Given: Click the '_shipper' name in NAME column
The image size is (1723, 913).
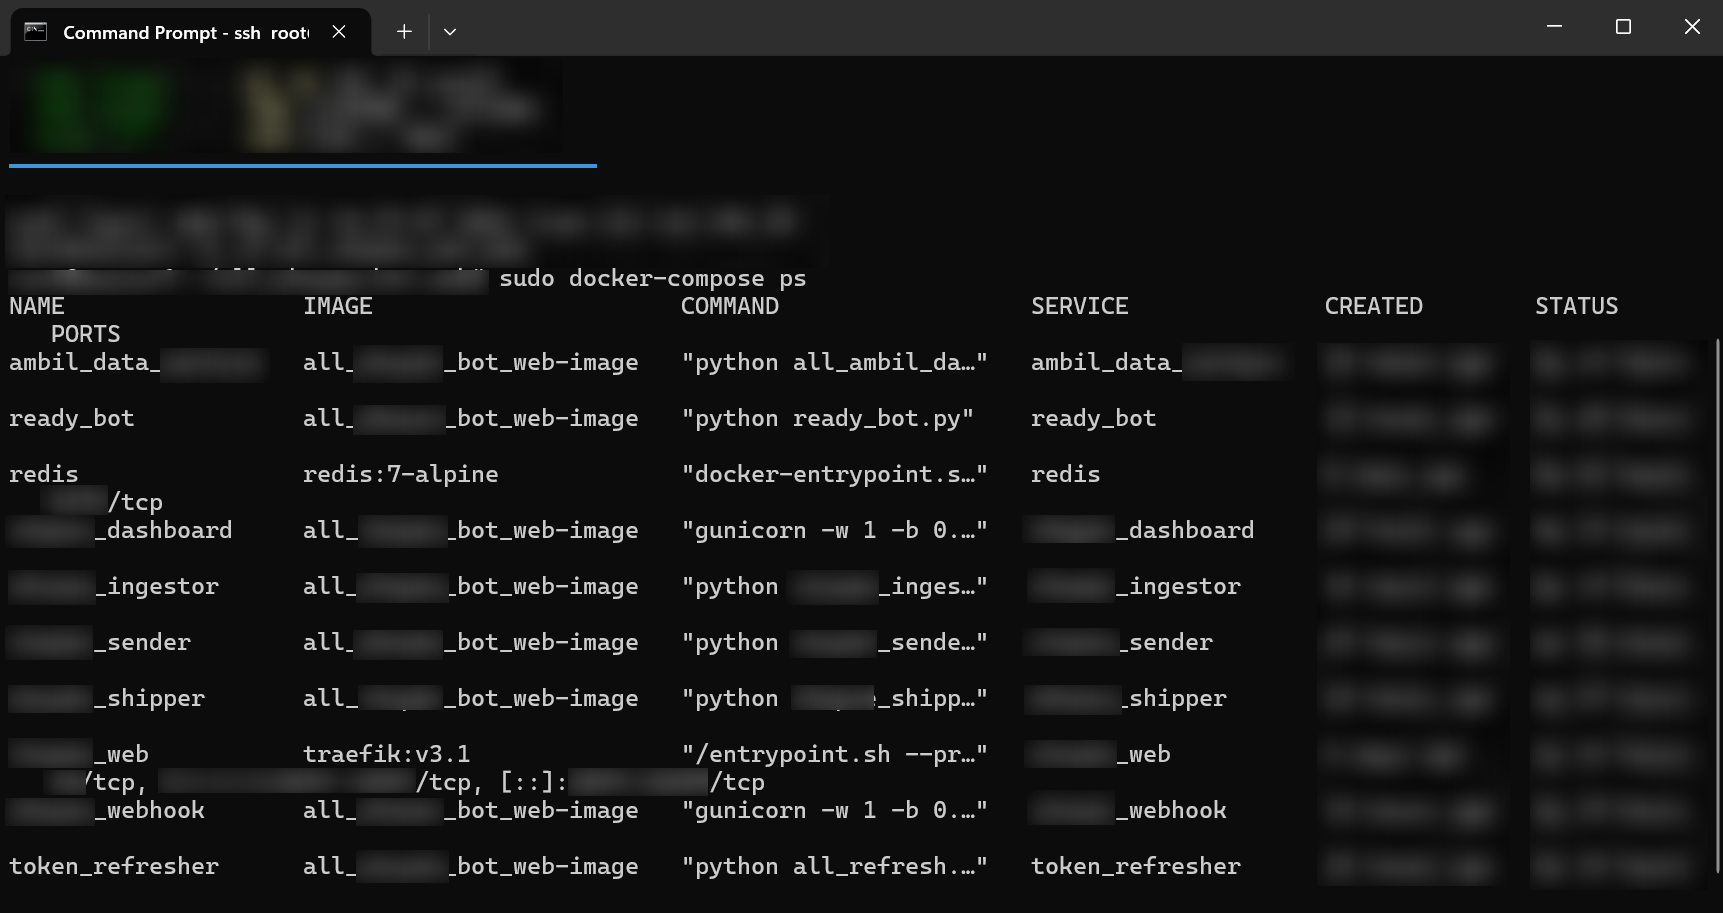Looking at the screenshot, I should pos(149,698).
